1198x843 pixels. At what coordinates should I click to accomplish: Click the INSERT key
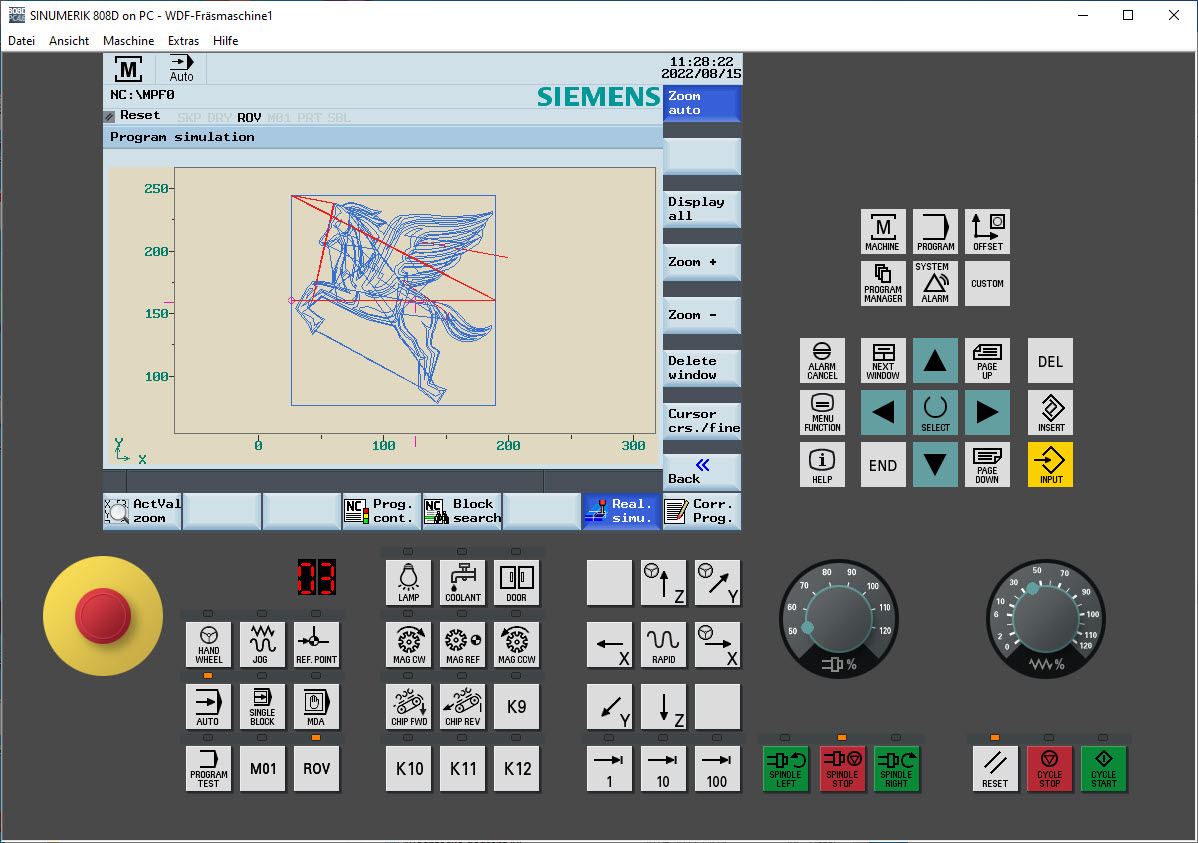(1051, 413)
